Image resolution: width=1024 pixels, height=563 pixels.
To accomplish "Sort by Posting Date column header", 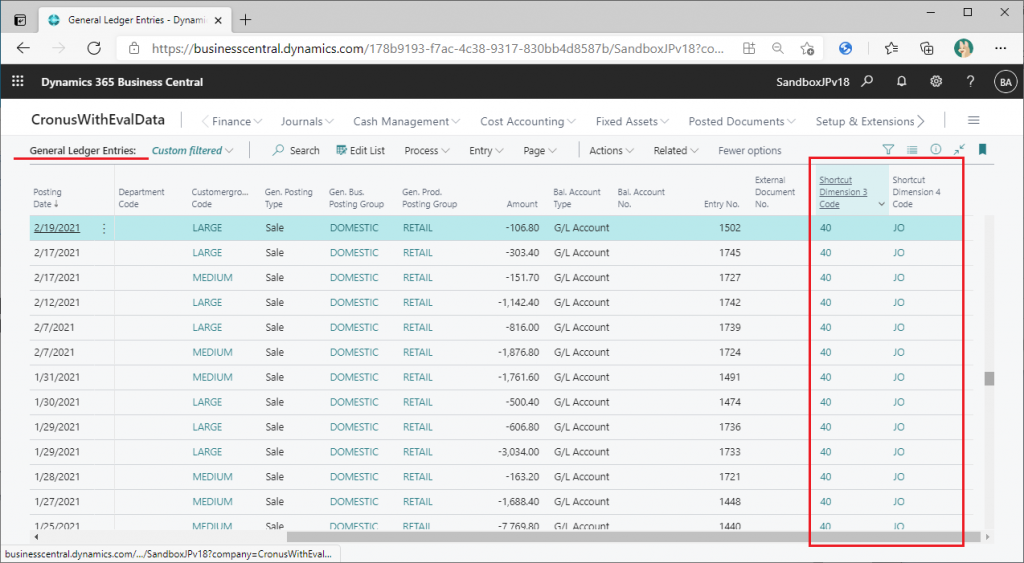I will [47, 198].
